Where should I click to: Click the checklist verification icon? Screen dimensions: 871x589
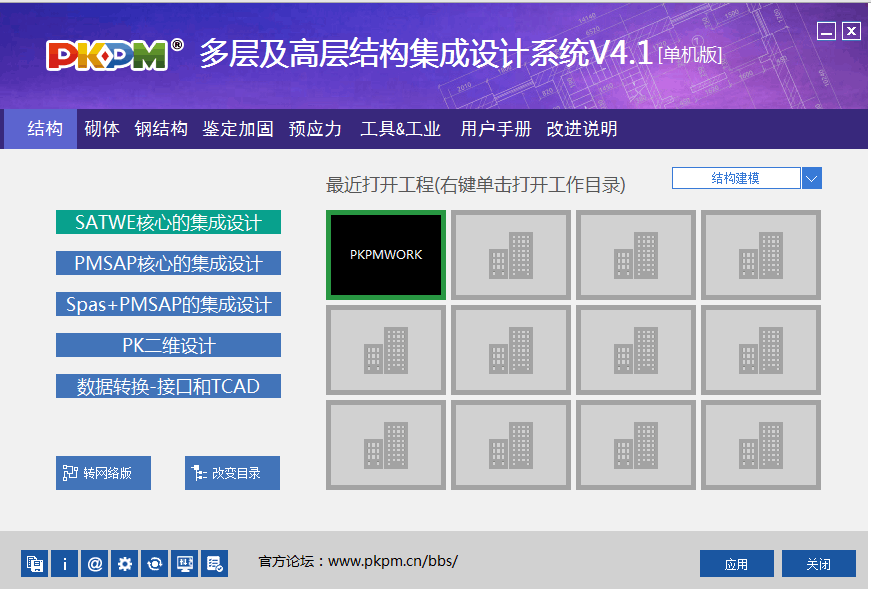click(x=214, y=564)
